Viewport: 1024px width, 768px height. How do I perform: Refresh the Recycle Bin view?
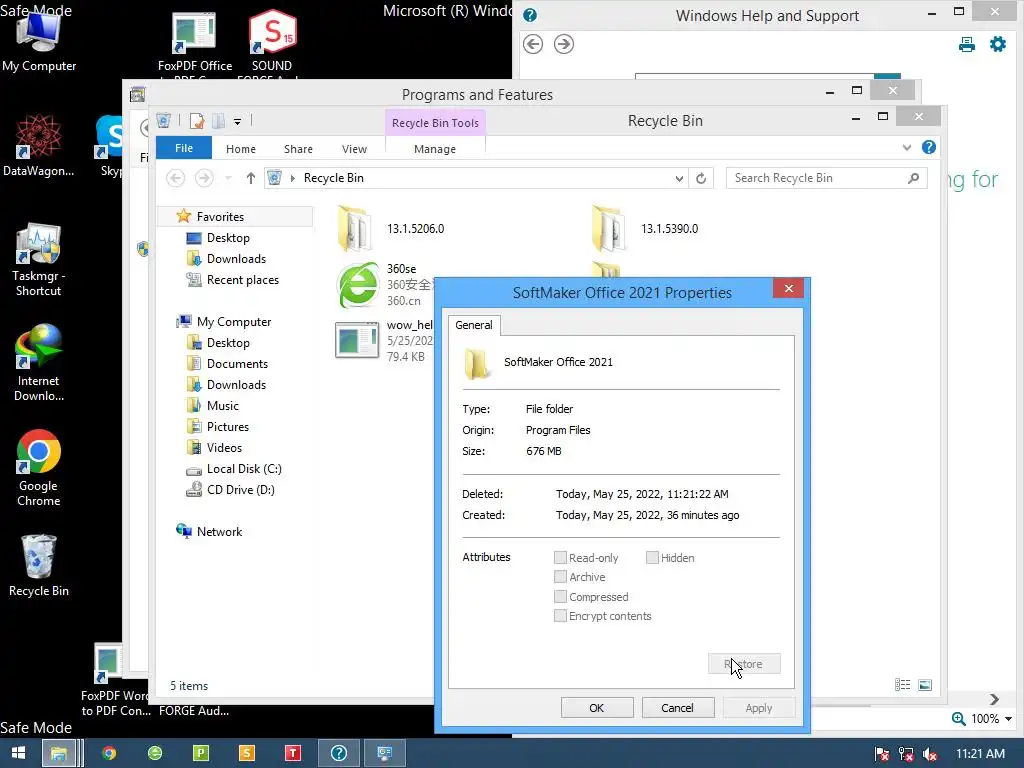click(x=701, y=178)
